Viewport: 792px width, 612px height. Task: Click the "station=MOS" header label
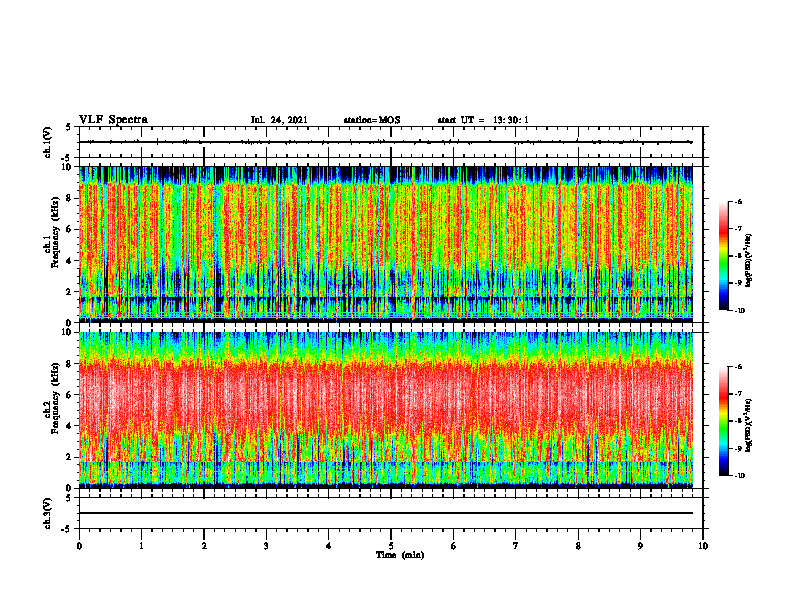[372, 120]
